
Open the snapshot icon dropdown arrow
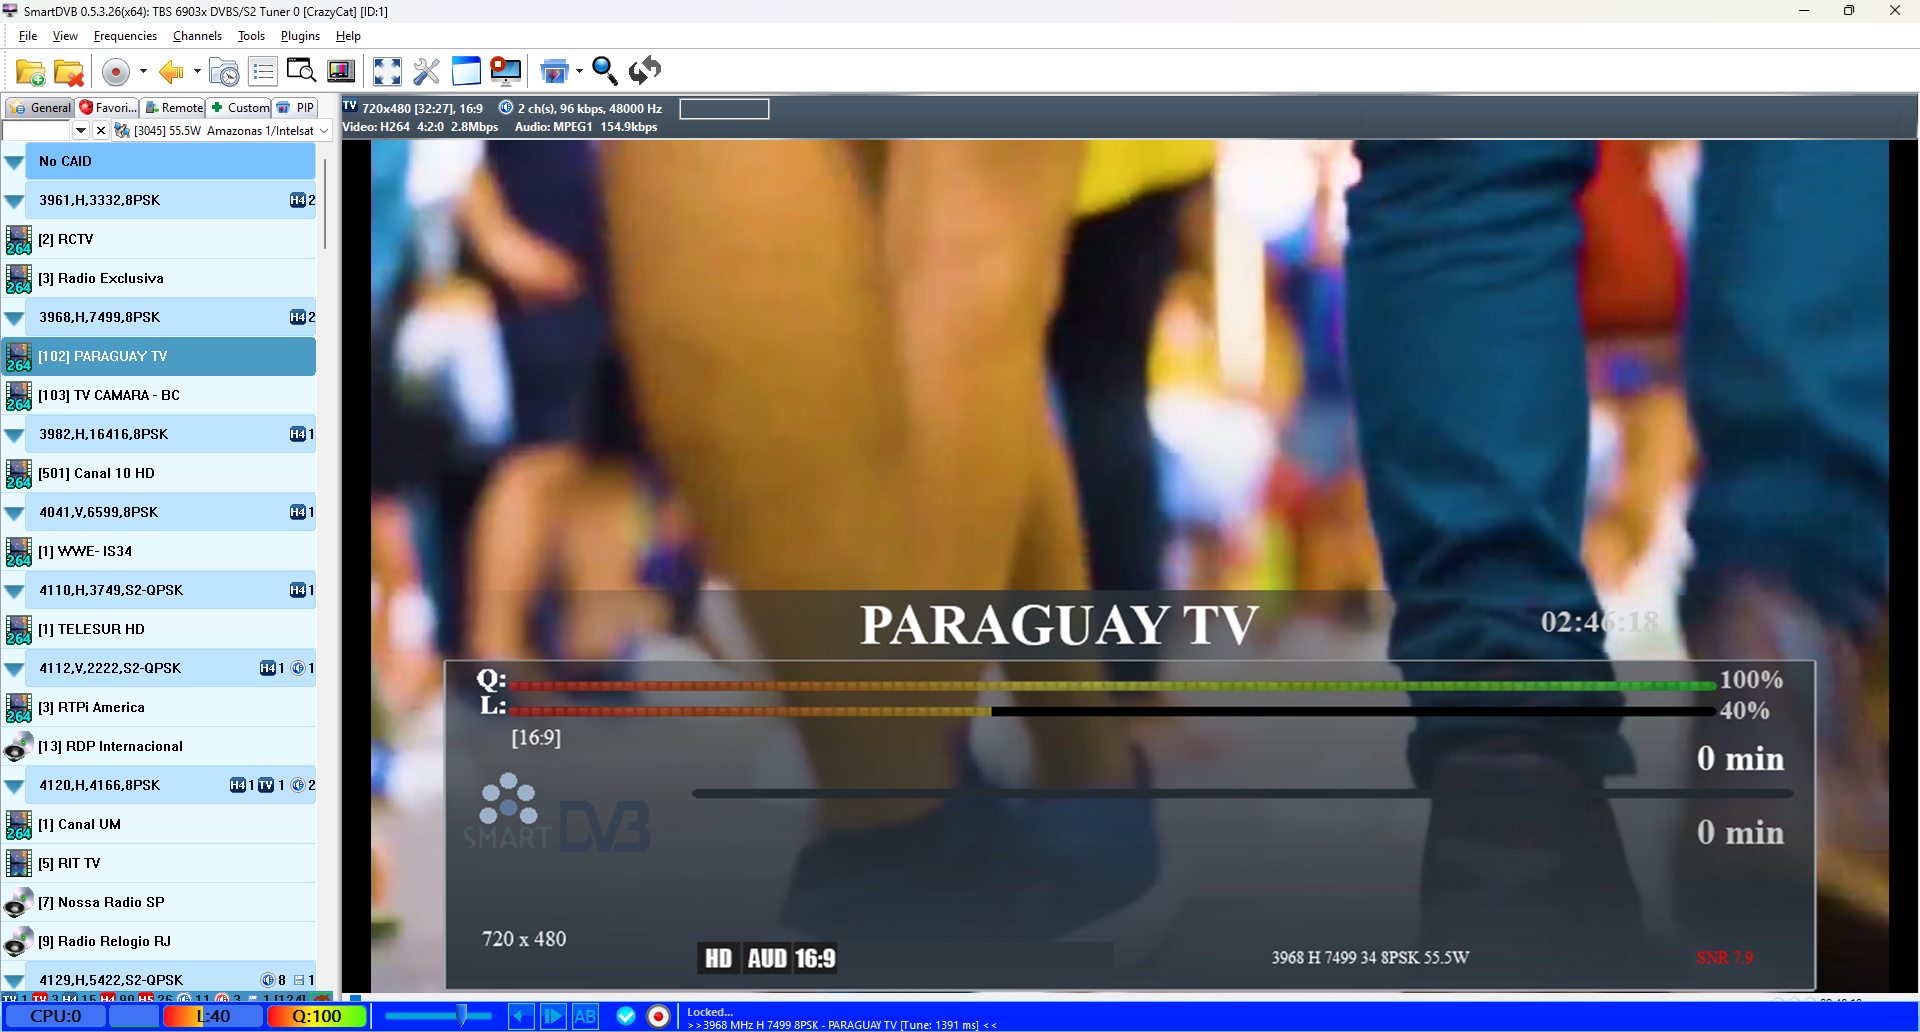579,71
